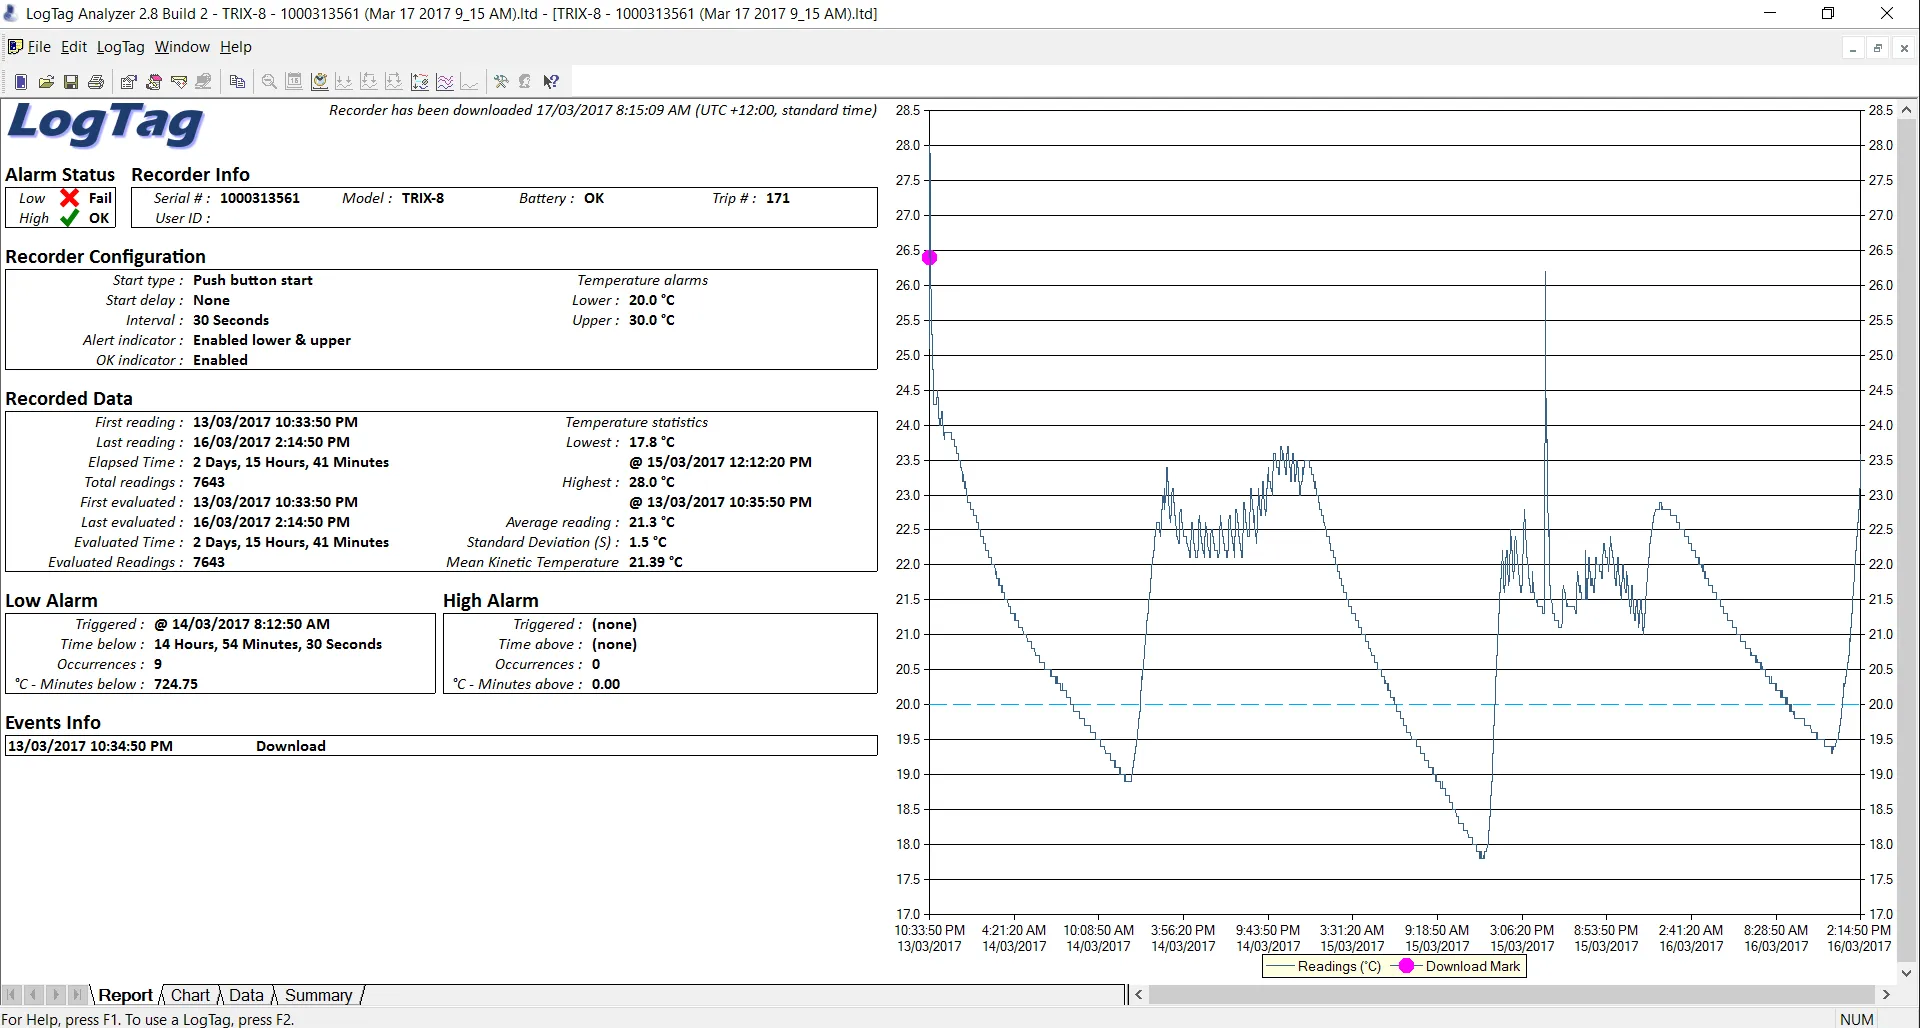Open a file using the folder icon
Image resolution: width=1920 pixels, height=1028 pixels.
click(46, 82)
